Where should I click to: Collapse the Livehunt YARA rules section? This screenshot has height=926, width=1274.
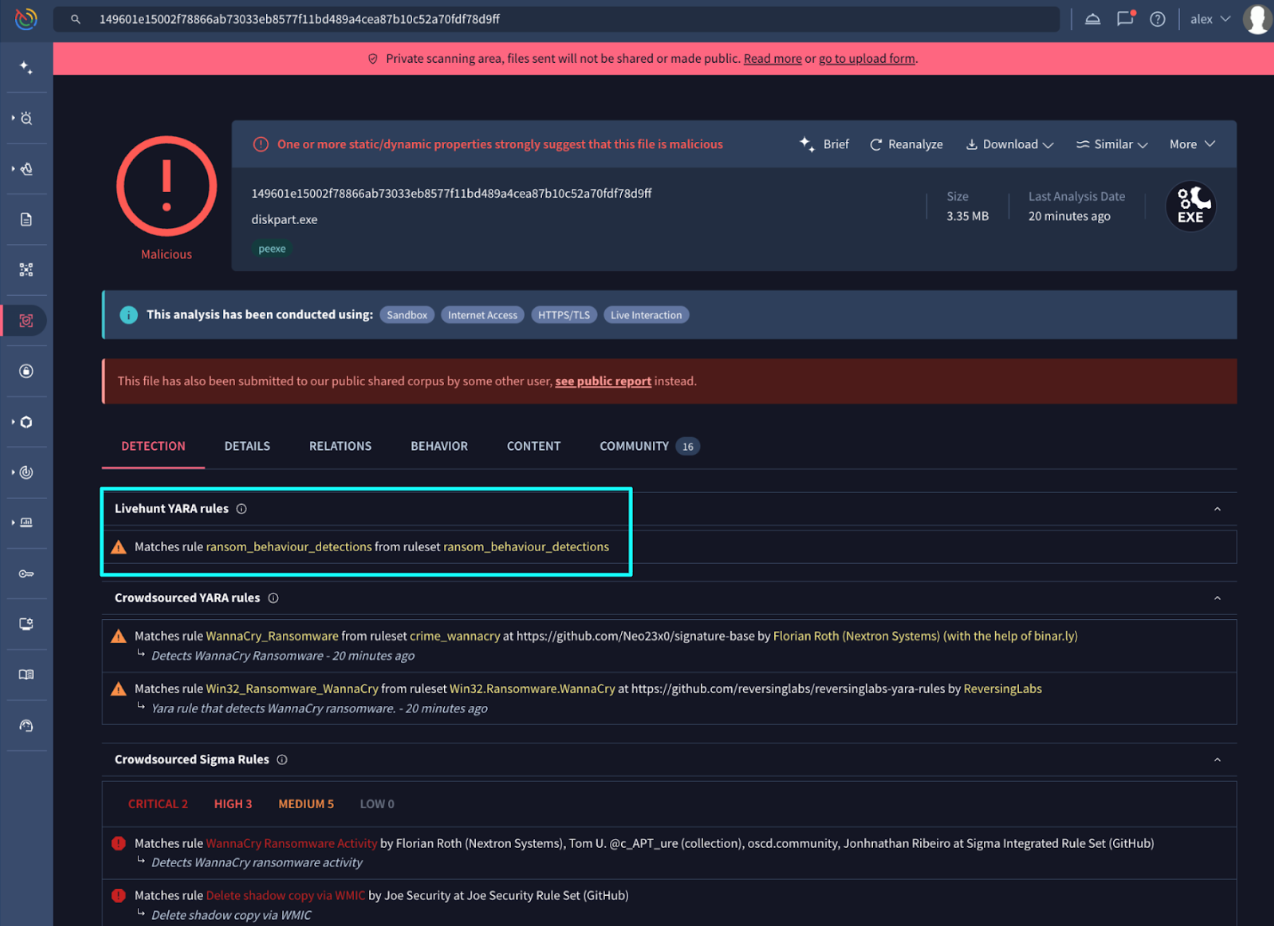pos(1217,509)
